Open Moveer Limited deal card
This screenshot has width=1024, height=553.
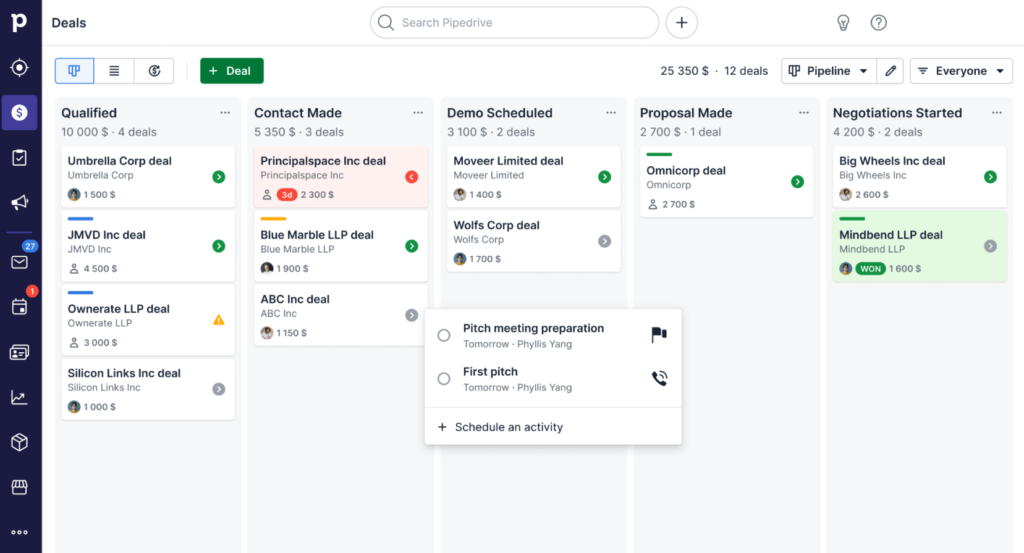point(534,177)
